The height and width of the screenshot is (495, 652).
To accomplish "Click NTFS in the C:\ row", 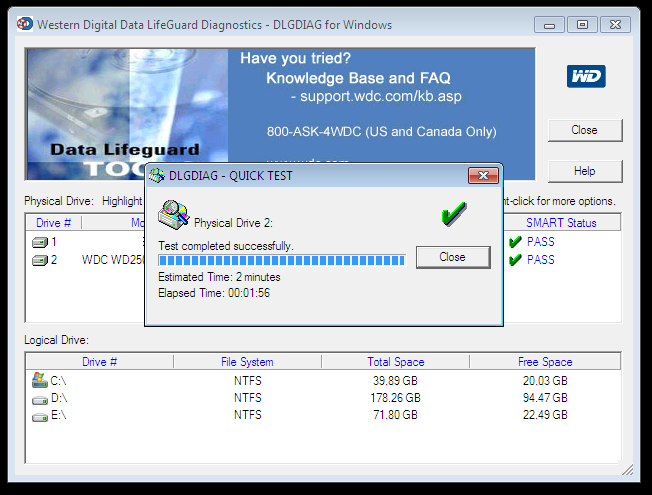I will (x=248, y=381).
